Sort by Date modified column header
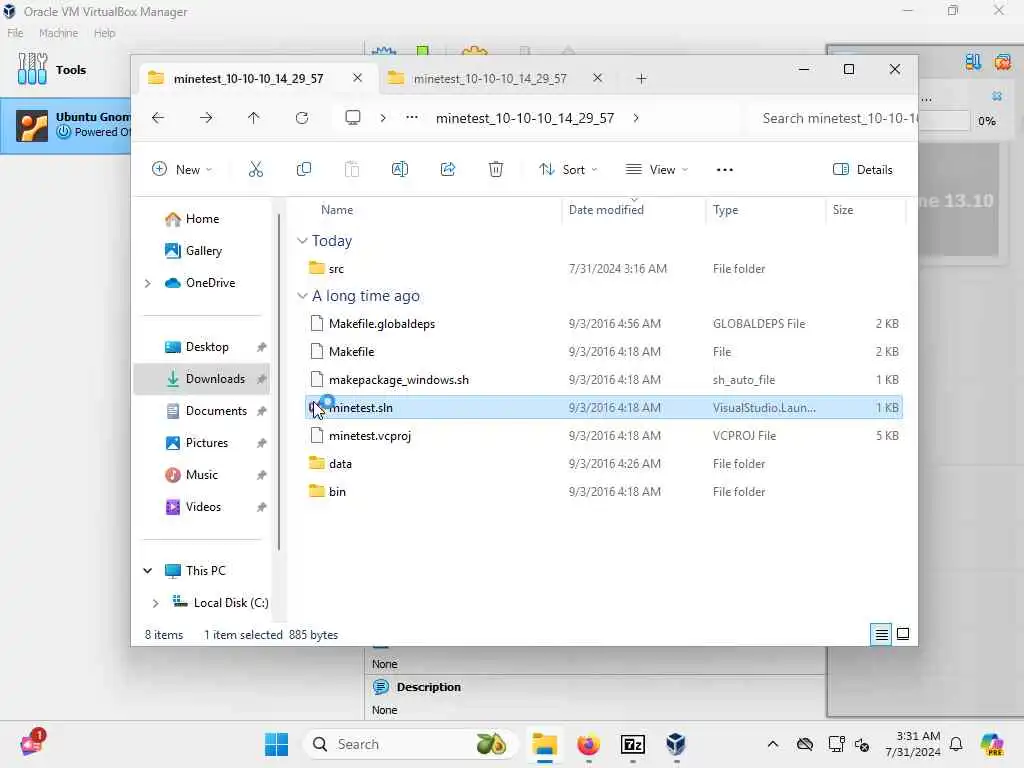 [606, 210]
